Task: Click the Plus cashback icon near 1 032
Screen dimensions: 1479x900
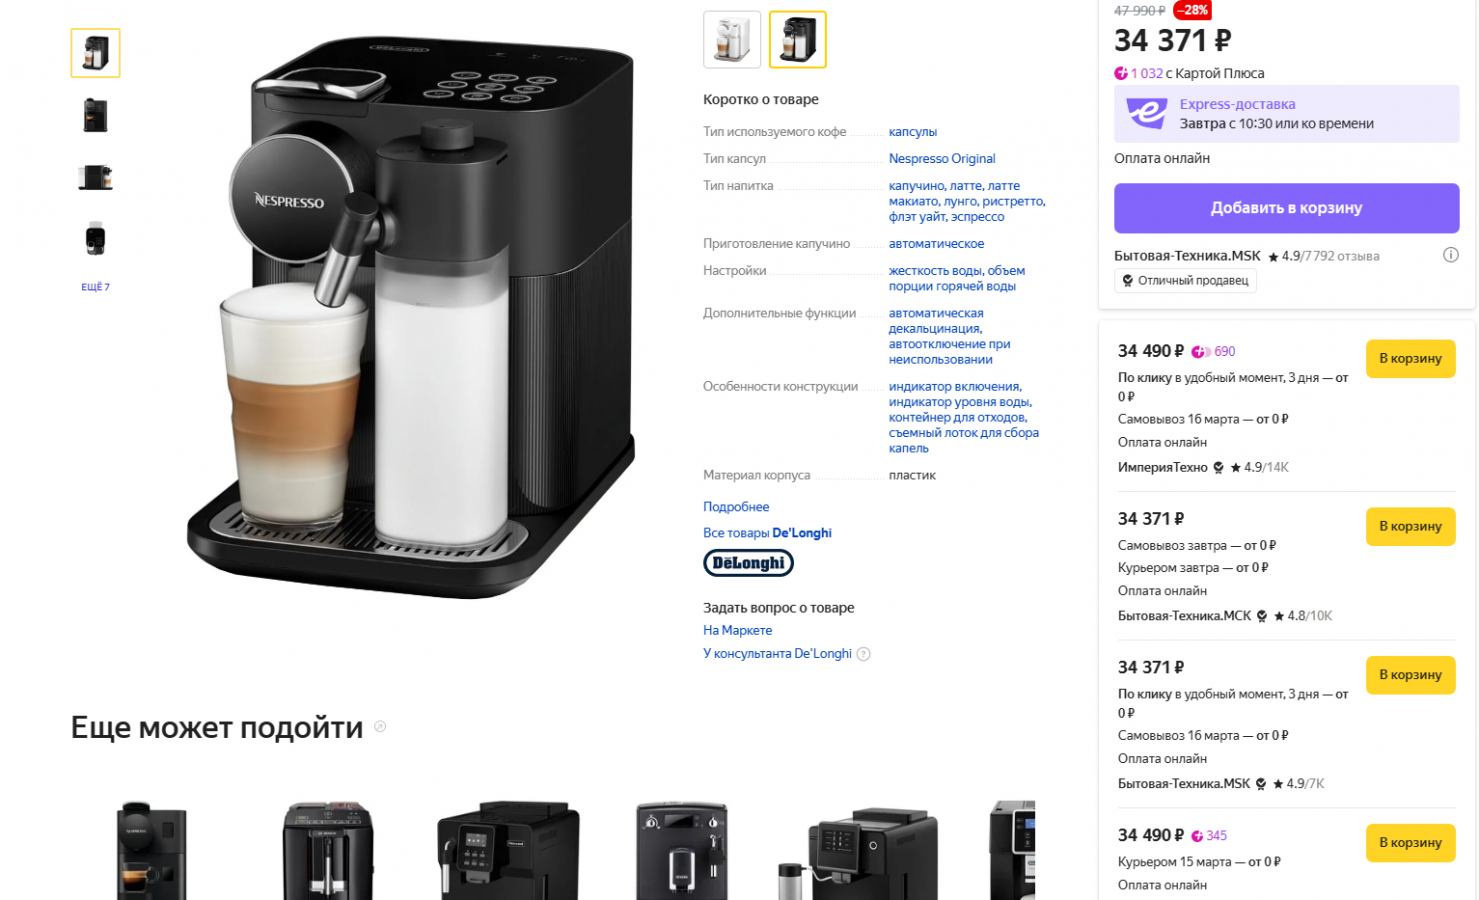Action: [x=1121, y=73]
